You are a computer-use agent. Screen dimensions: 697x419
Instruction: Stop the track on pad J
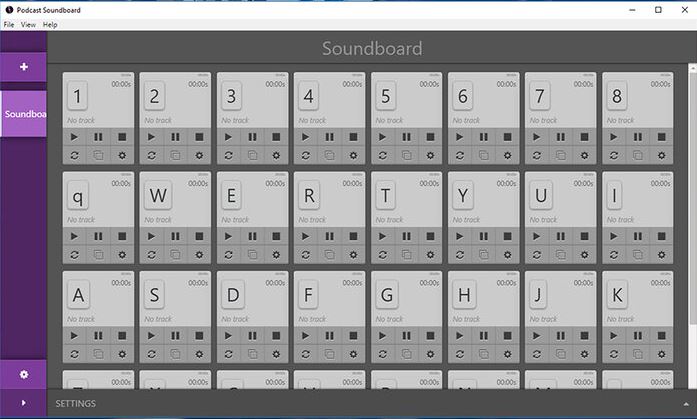pos(585,336)
